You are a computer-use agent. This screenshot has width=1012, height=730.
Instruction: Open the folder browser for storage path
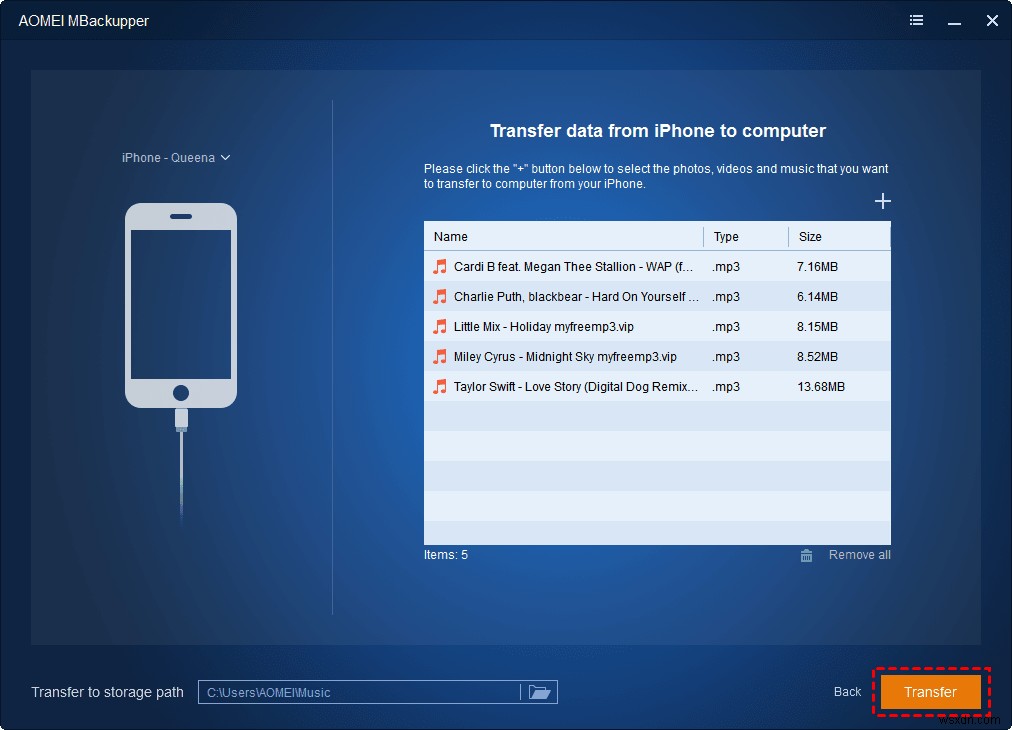click(540, 691)
